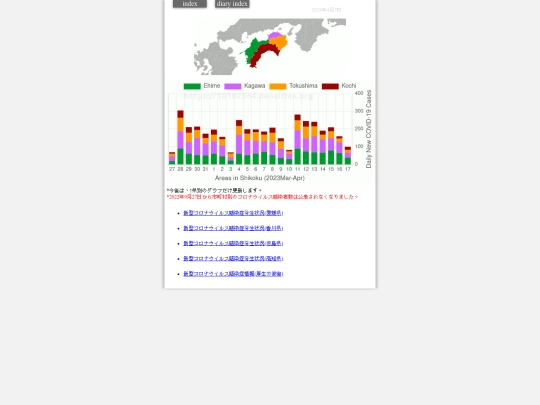Open the 厚生労働省 coronavirus information link
Screen dimensions: 540x405
(x=233, y=274)
